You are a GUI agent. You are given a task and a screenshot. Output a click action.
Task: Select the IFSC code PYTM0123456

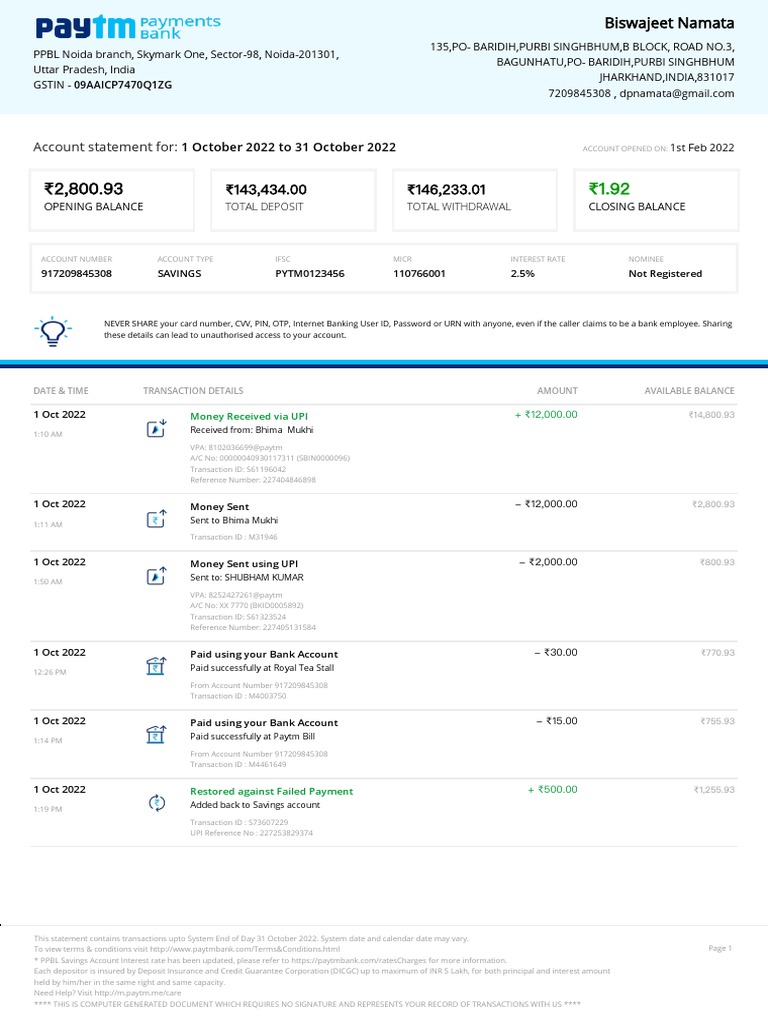[x=310, y=274]
